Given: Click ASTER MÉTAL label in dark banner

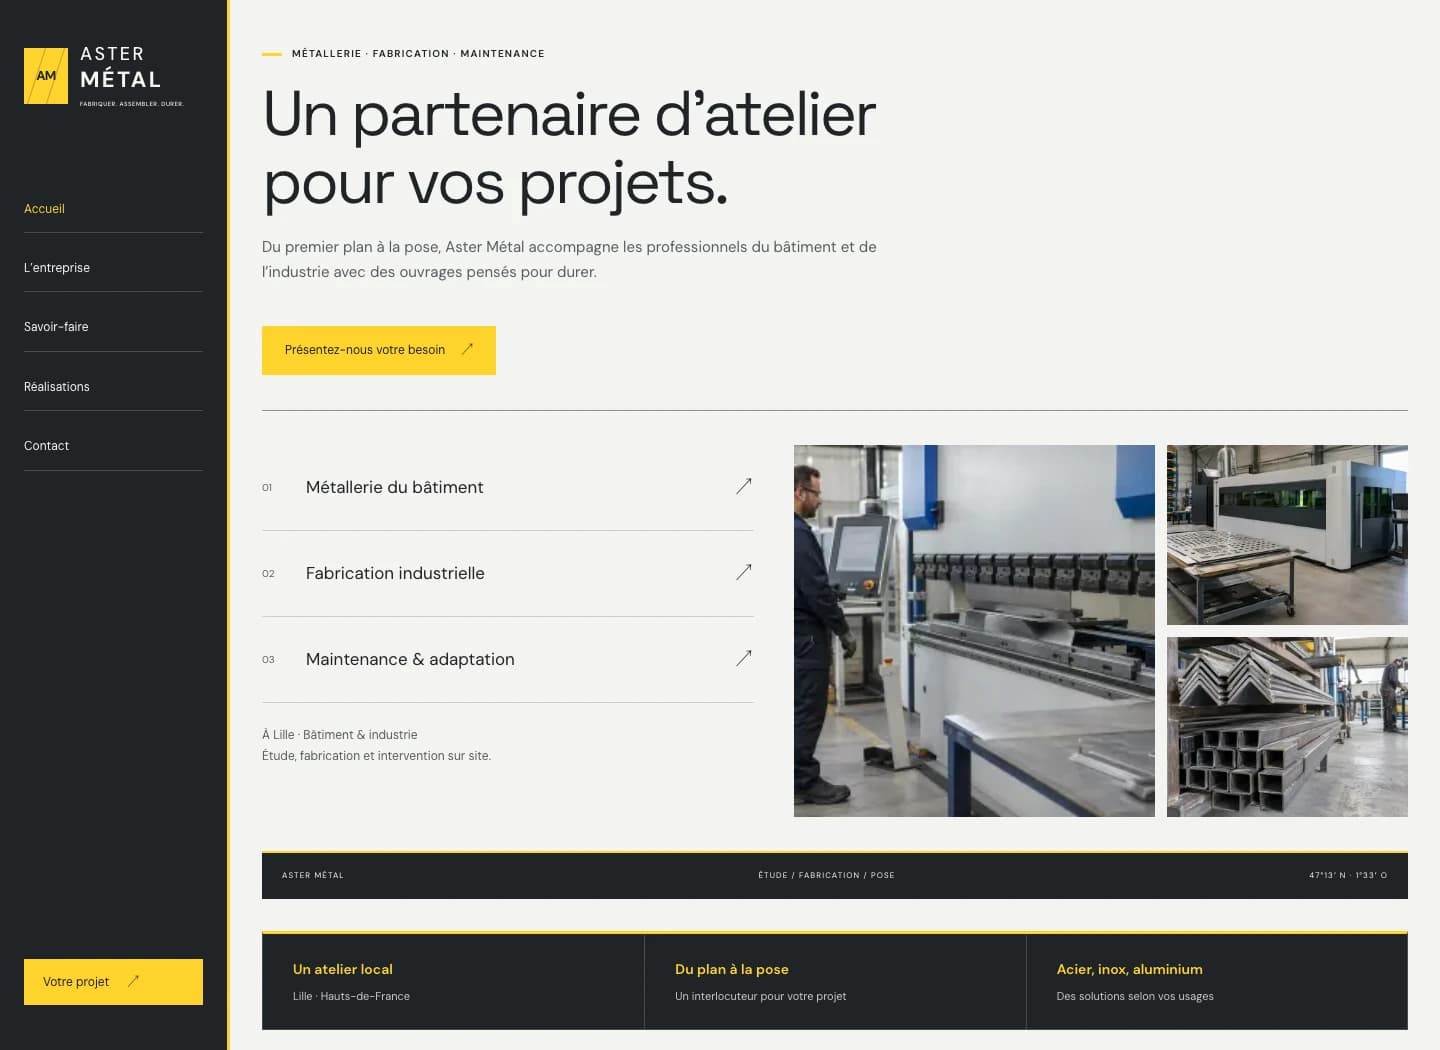Looking at the screenshot, I should point(312,875).
